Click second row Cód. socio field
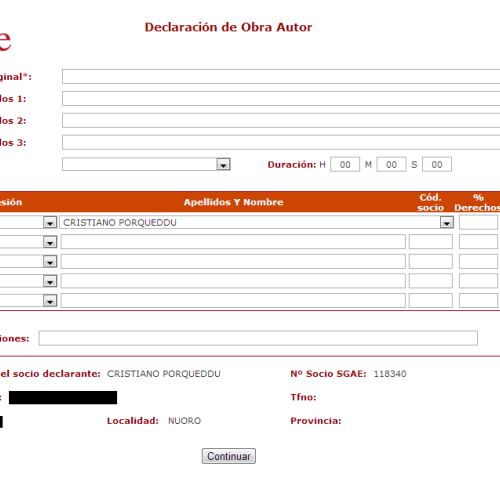 point(431,242)
